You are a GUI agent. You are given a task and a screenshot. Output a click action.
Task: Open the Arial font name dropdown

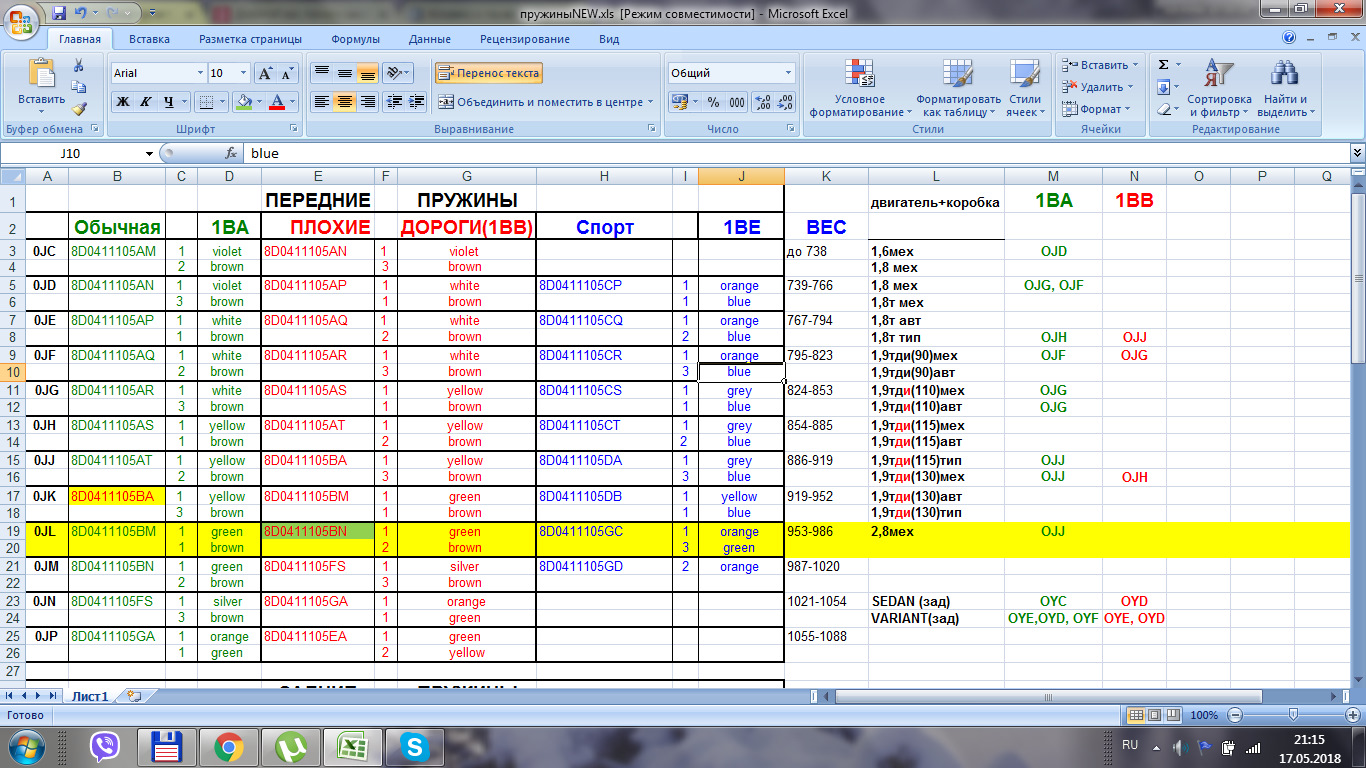(x=198, y=73)
